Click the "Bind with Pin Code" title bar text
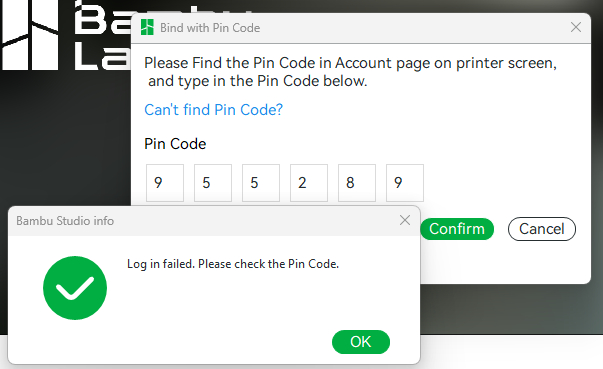This screenshot has width=603, height=369. click(210, 28)
